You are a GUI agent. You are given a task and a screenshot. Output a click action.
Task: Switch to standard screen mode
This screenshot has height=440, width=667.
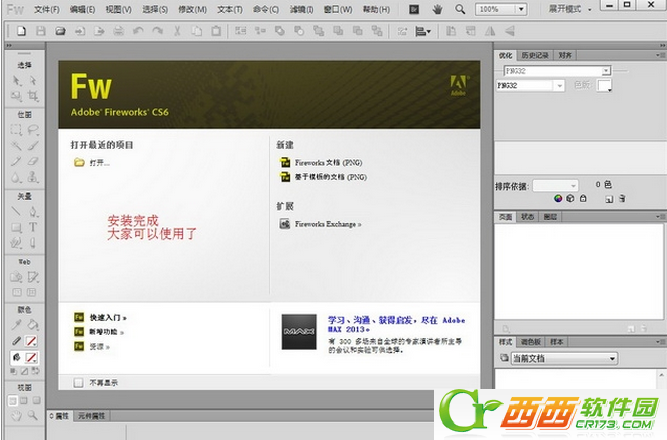coord(13,400)
